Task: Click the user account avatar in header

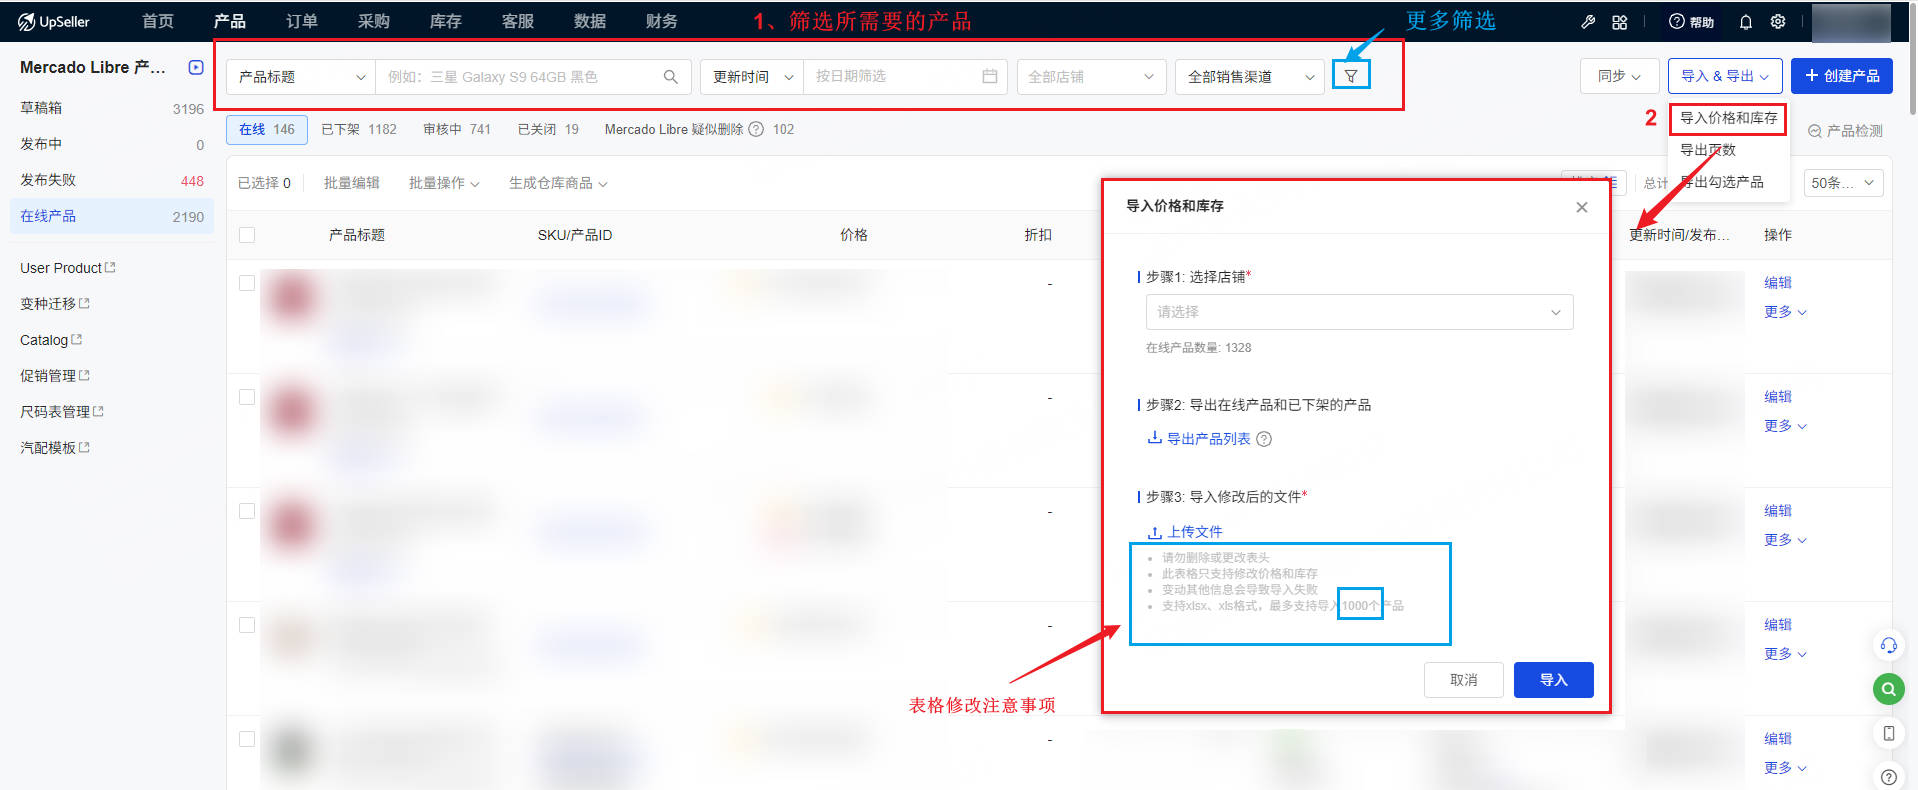Action: click(1851, 21)
